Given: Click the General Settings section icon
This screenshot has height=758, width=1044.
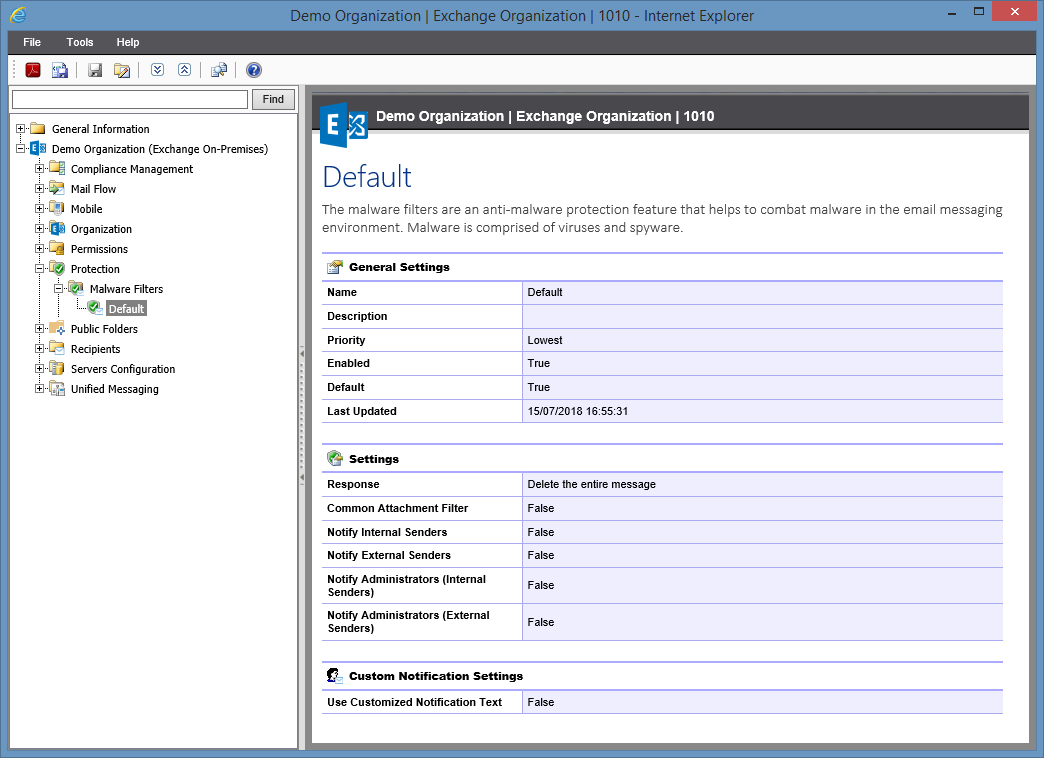Looking at the screenshot, I should click(x=335, y=267).
